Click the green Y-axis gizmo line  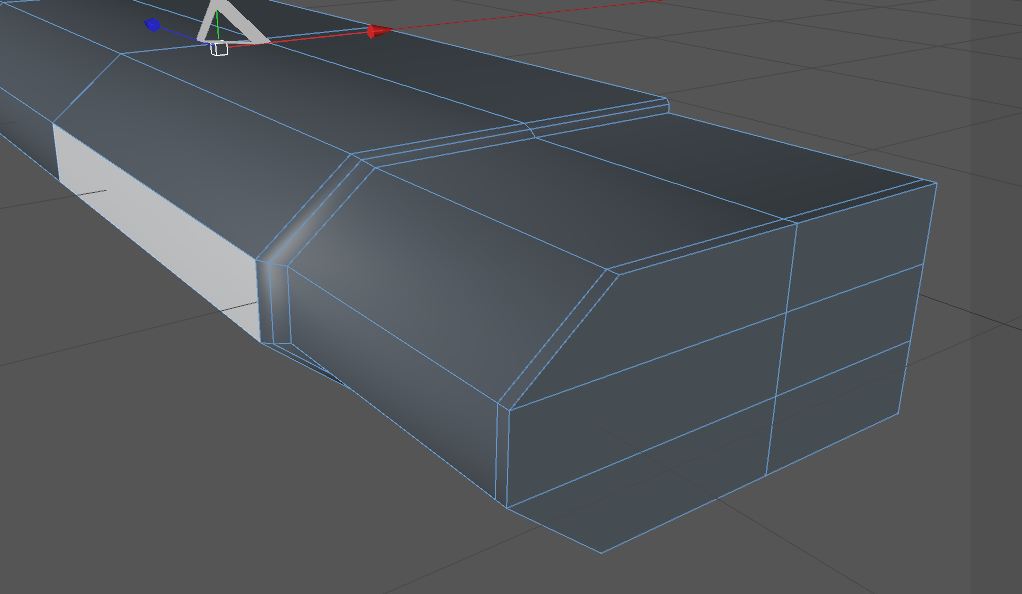pos(218,25)
